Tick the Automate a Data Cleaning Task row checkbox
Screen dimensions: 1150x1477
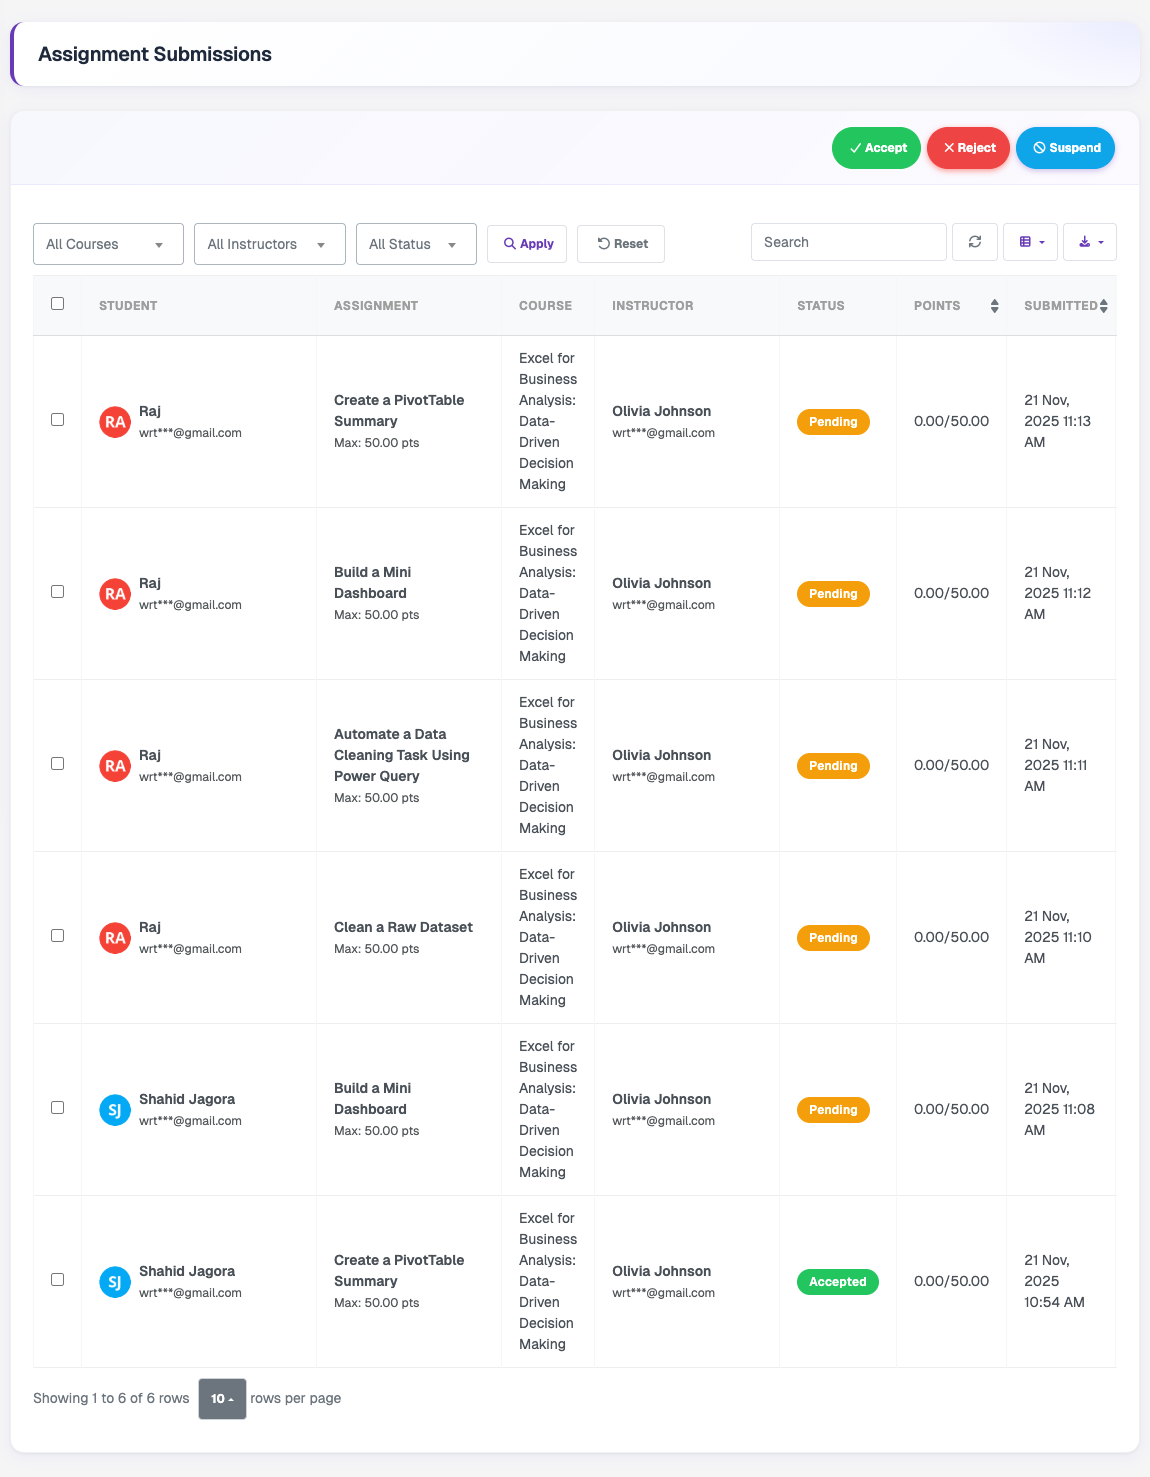(58, 764)
